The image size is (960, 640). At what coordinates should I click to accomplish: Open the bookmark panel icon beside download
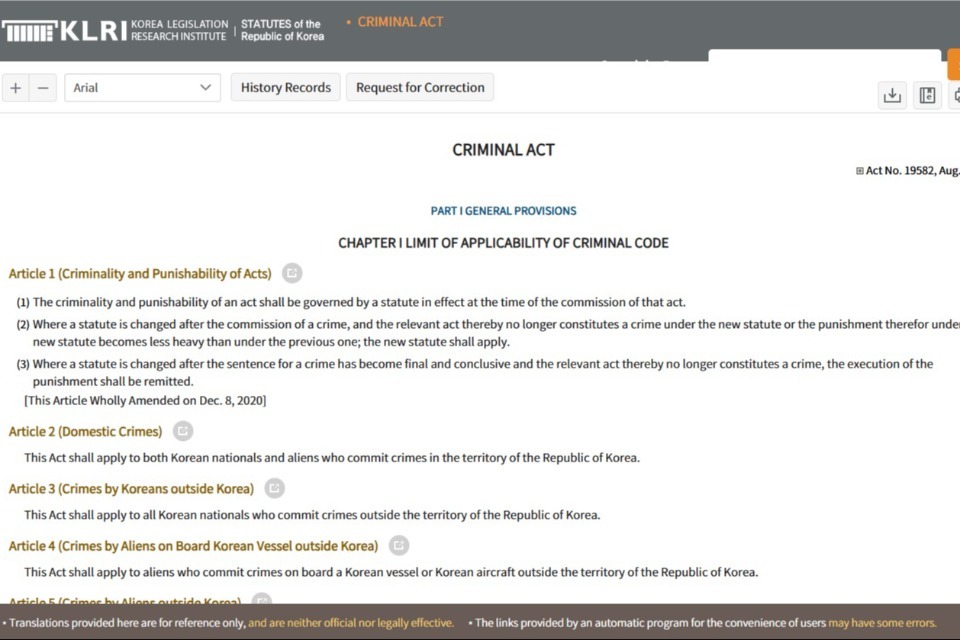click(927, 95)
